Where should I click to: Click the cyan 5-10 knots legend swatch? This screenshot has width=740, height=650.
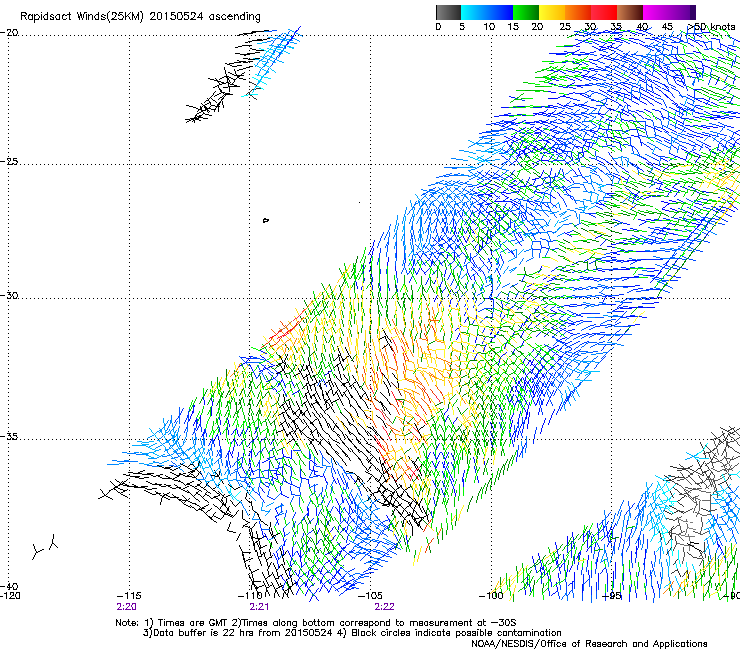tap(474, 12)
